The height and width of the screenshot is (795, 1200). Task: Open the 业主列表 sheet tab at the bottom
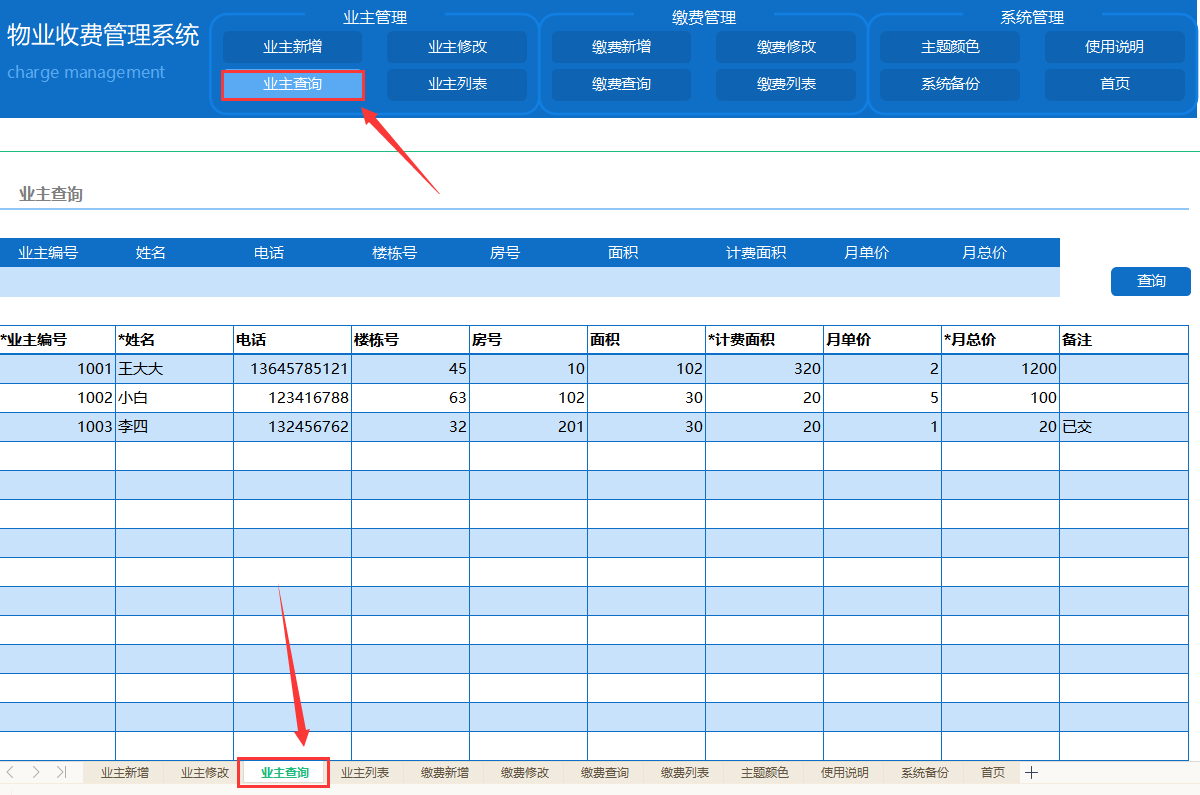point(363,772)
